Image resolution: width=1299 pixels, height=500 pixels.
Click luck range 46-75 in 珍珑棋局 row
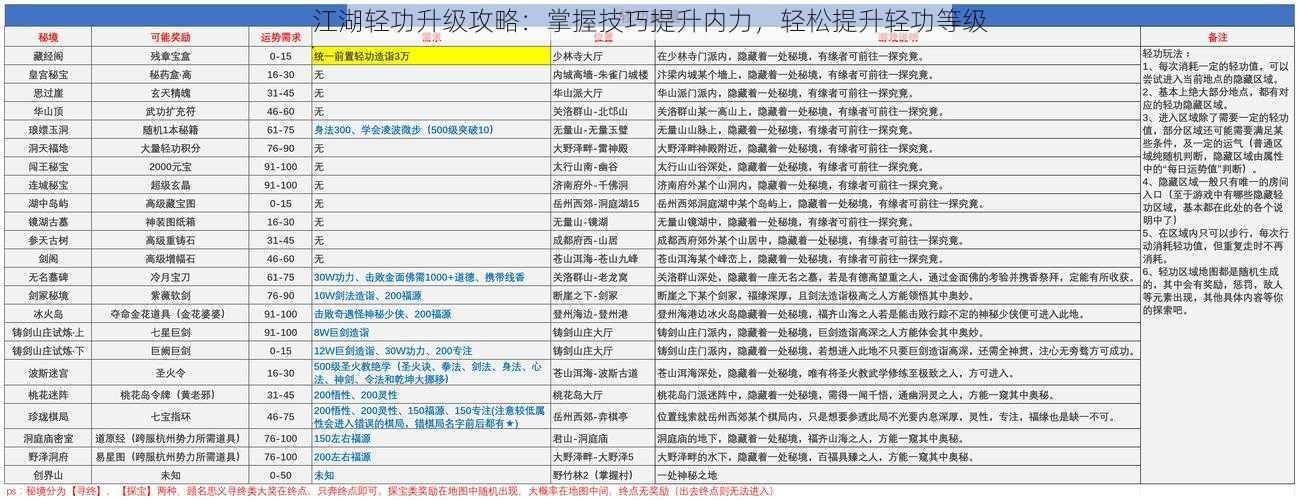281,416
